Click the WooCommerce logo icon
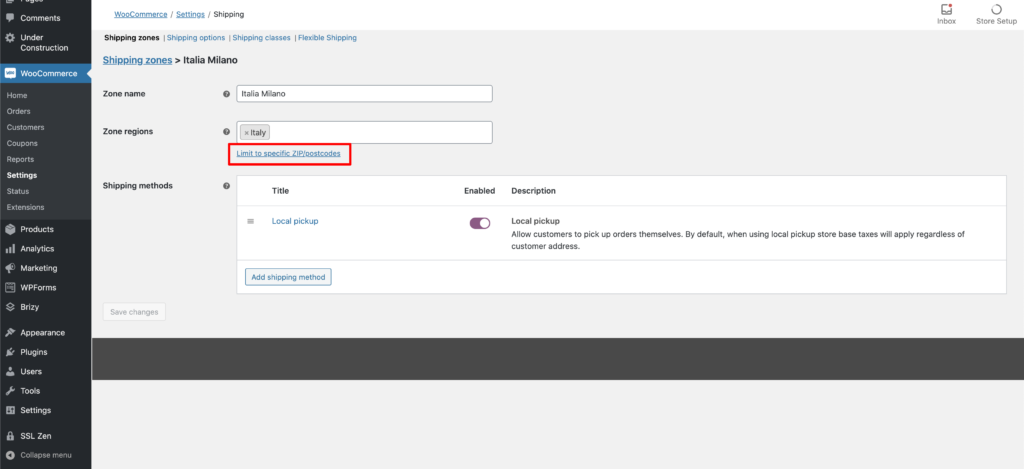 (x=10, y=73)
